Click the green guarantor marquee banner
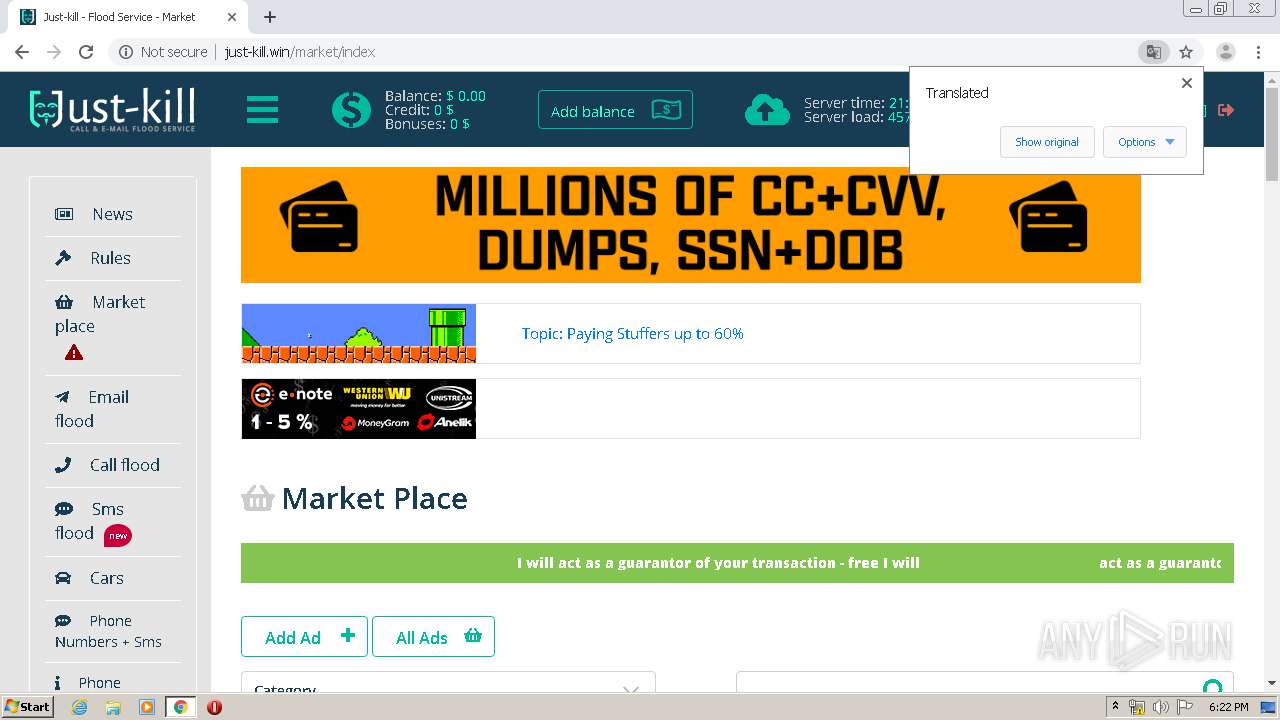 (737, 563)
